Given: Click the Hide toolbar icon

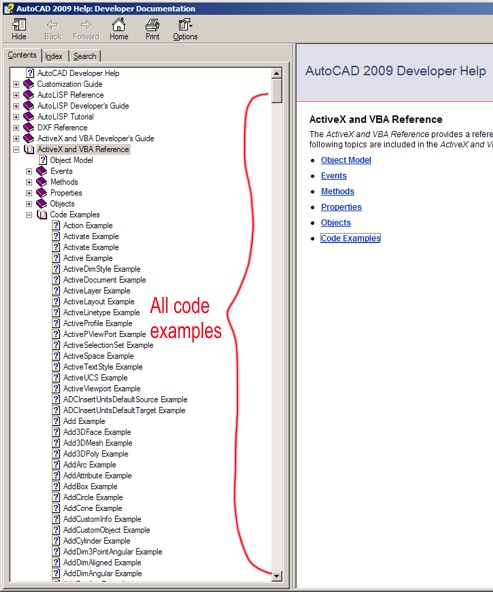Looking at the screenshot, I should (19, 25).
